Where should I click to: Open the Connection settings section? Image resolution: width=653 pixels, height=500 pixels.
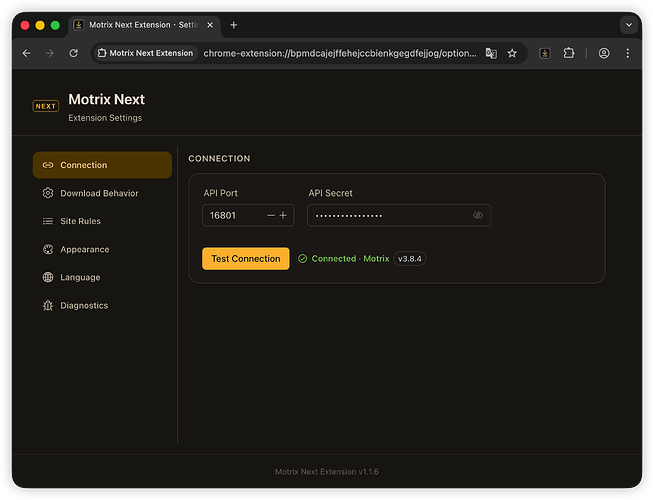click(102, 165)
